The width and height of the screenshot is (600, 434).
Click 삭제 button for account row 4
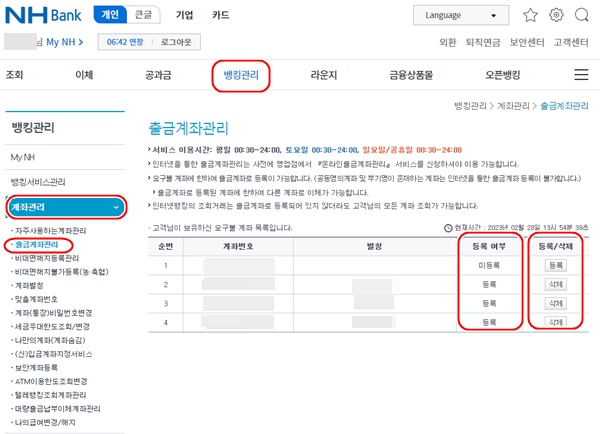(556, 322)
